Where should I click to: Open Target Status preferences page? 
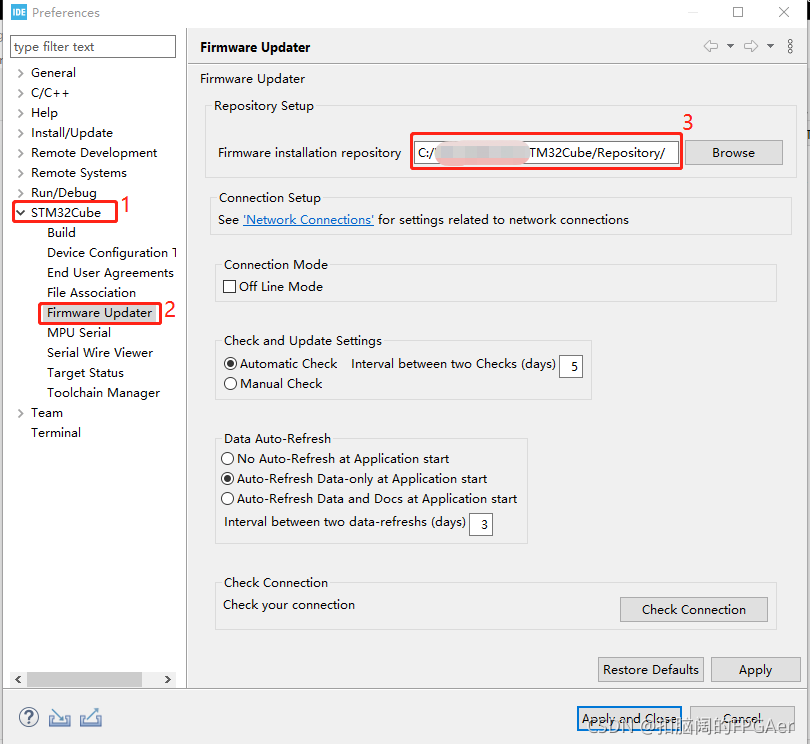86,373
